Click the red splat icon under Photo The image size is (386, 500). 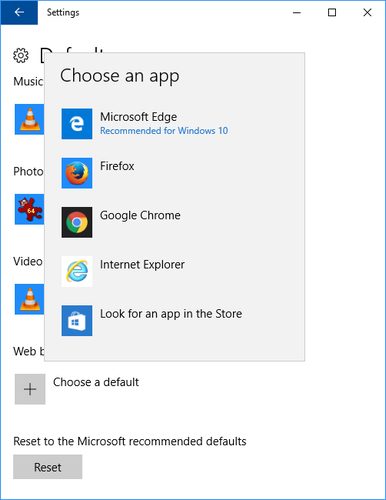[x=29, y=209]
